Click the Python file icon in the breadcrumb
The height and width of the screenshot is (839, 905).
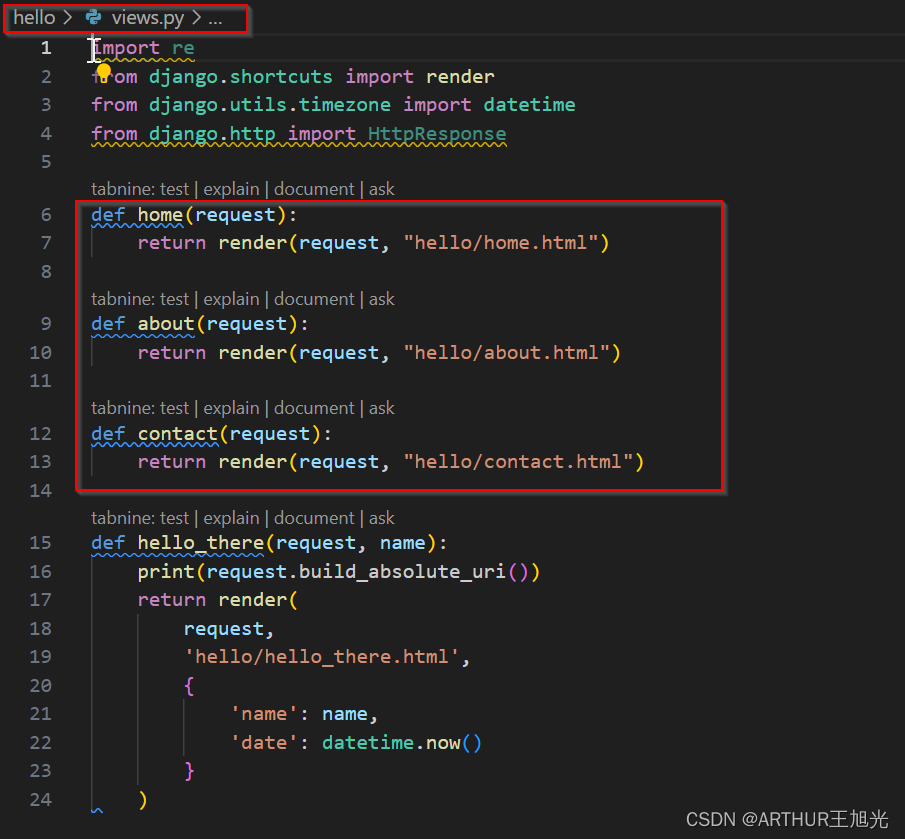click(94, 17)
